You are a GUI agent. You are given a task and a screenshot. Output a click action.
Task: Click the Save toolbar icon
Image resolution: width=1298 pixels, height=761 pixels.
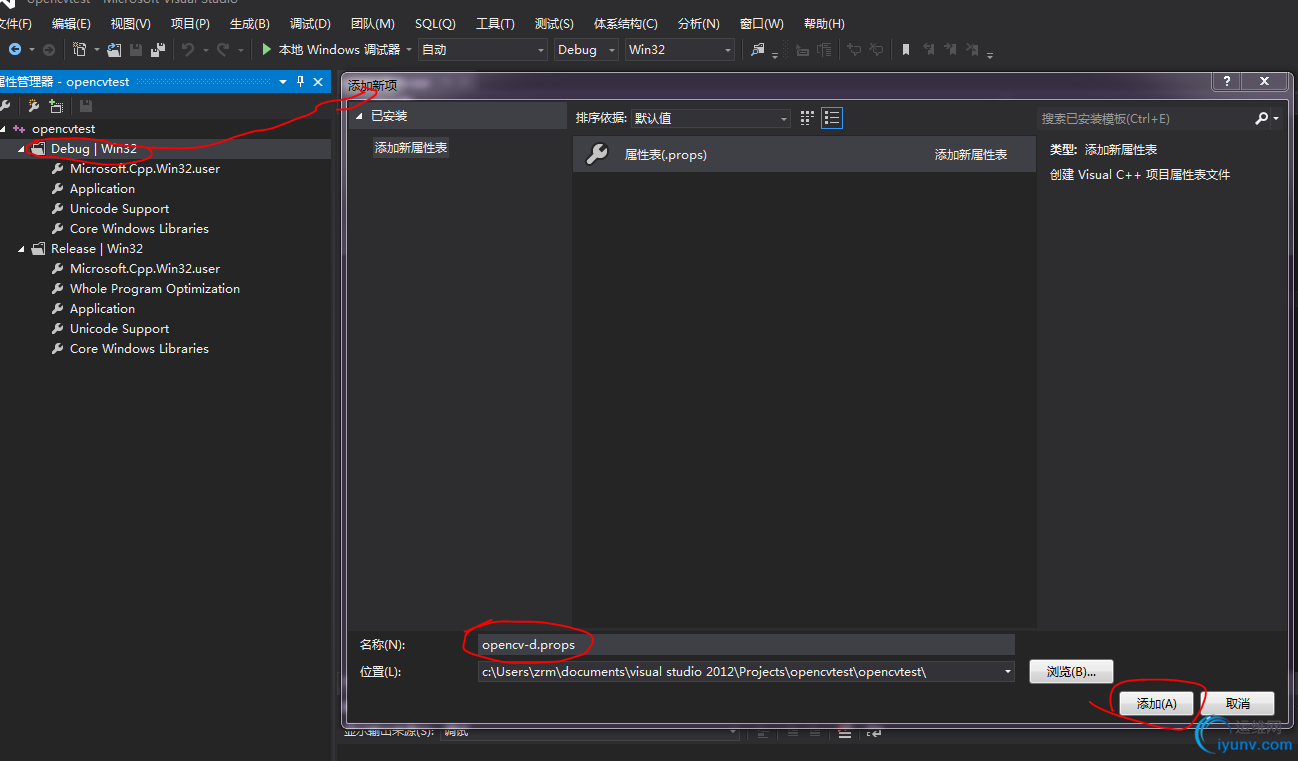click(x=136, y=49)
